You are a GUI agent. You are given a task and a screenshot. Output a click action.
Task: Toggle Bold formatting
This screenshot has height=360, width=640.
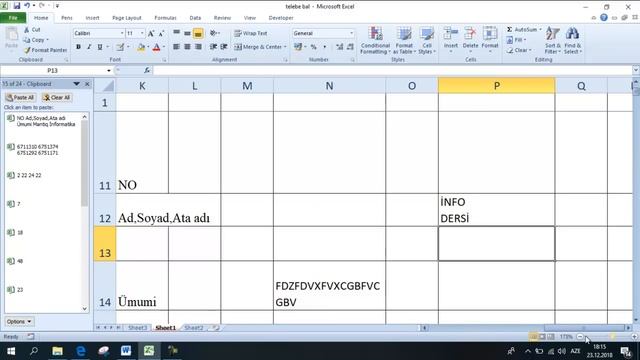[x=78, y=47]
